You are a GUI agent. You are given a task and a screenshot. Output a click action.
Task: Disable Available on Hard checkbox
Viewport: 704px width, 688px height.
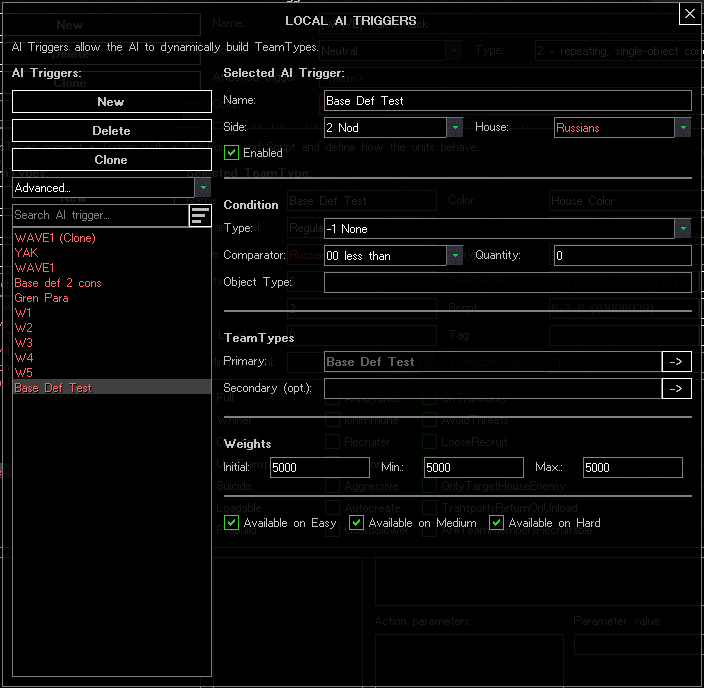point(496,523)
